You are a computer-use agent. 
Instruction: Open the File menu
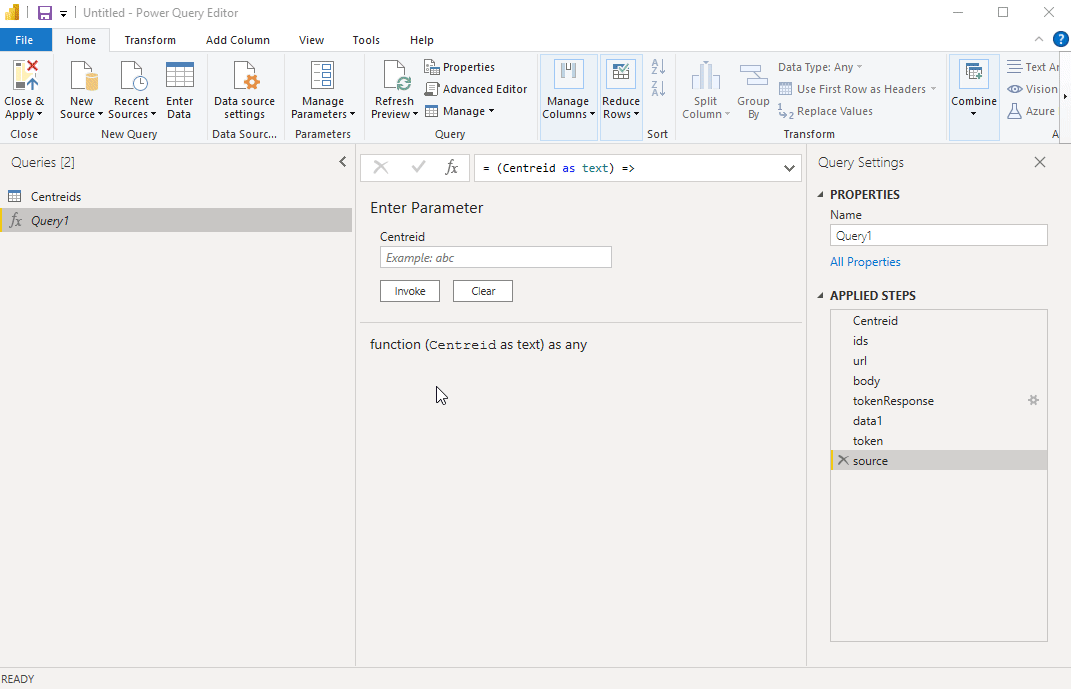25,40
